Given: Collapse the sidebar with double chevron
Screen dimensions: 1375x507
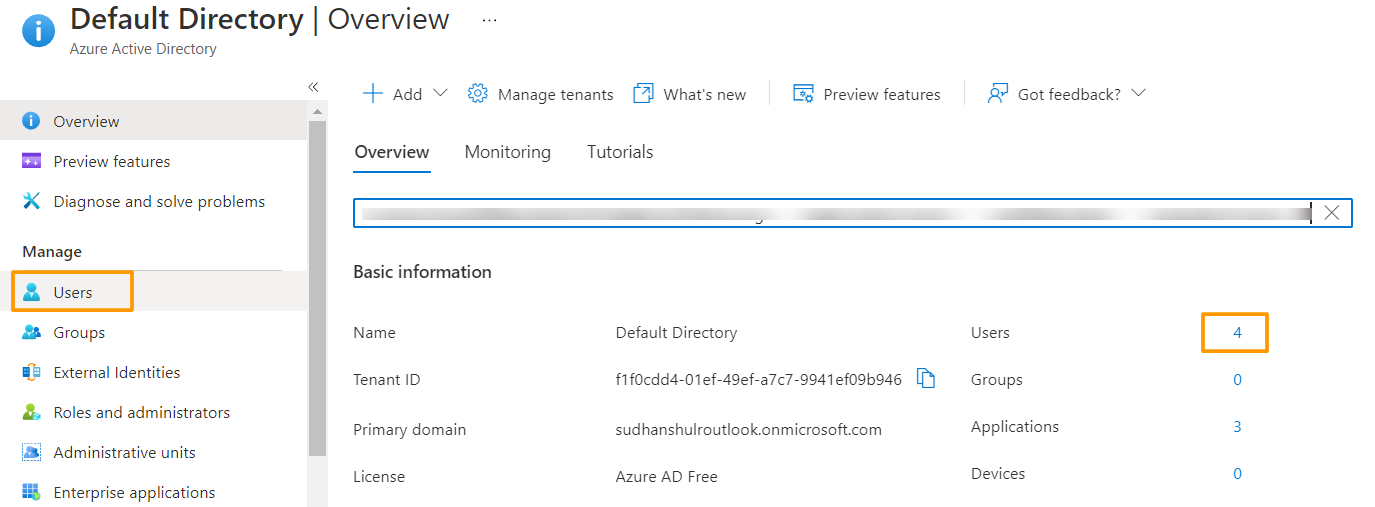Looking at the screenshot, I should (x=313, y=87).
